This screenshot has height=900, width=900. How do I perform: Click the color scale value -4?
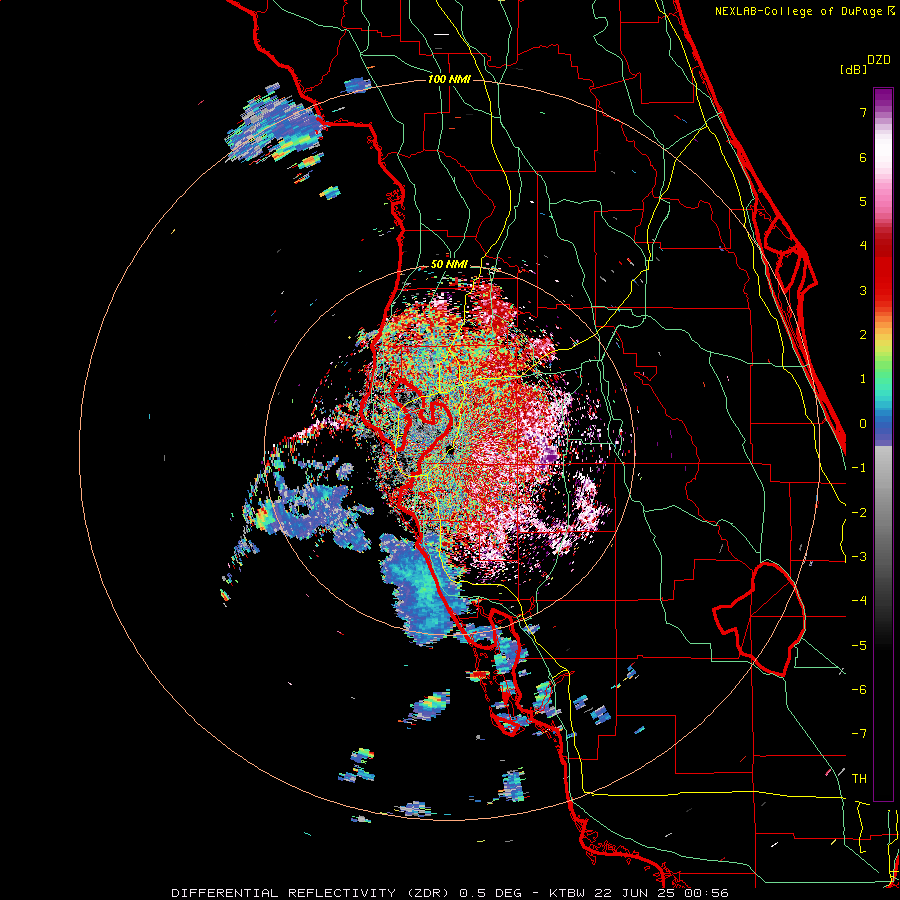click(859, 601)
